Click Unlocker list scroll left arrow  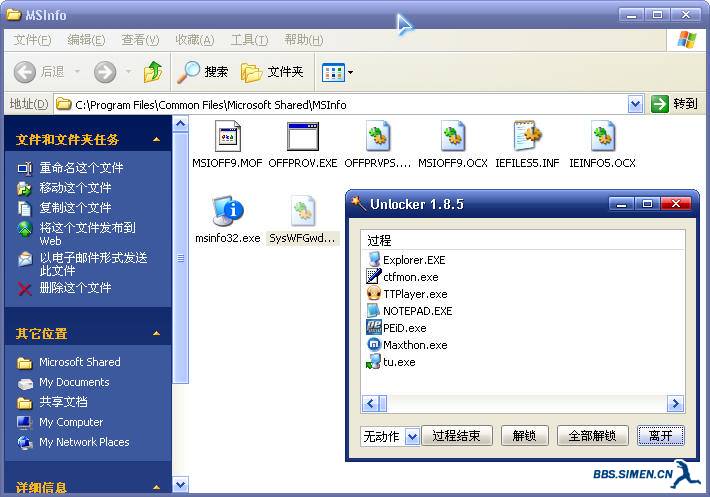pos(370,404)
